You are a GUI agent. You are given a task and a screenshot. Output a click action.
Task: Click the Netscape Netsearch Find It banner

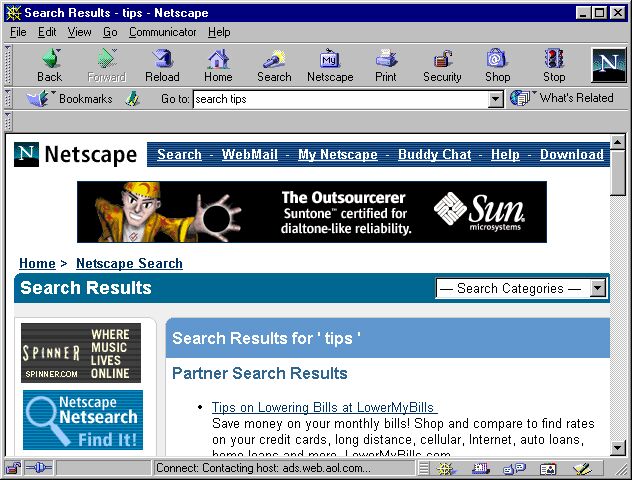pos(83,420)
